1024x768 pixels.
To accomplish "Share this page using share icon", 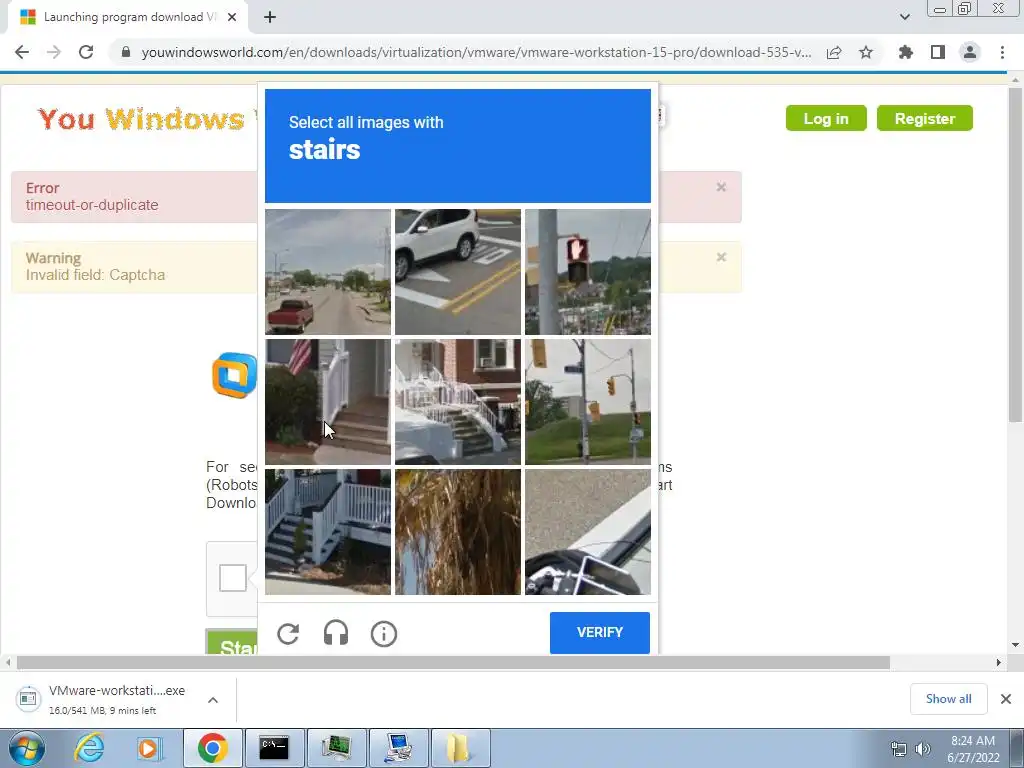I will 834,52.
